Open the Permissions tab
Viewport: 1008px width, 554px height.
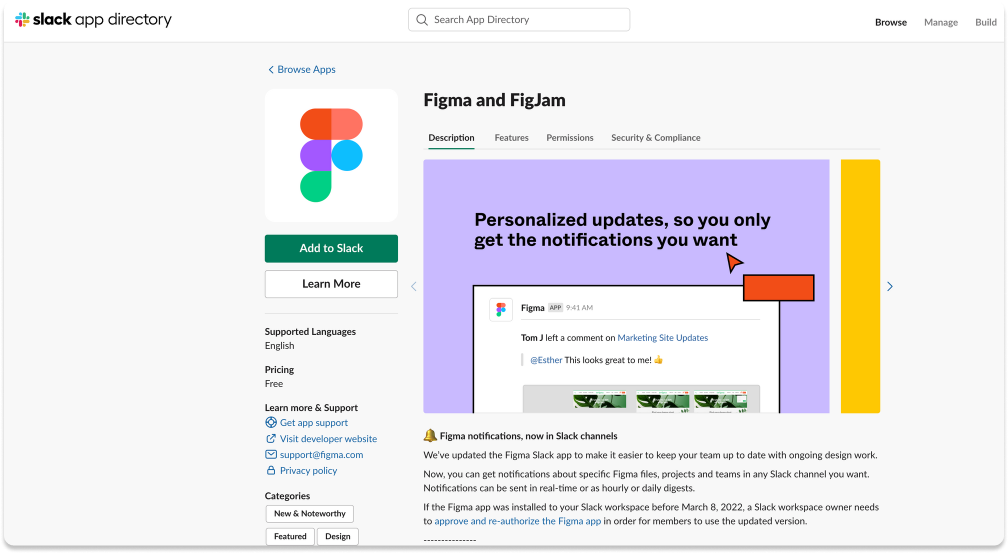pyautogui.click(x=570, y=138)
